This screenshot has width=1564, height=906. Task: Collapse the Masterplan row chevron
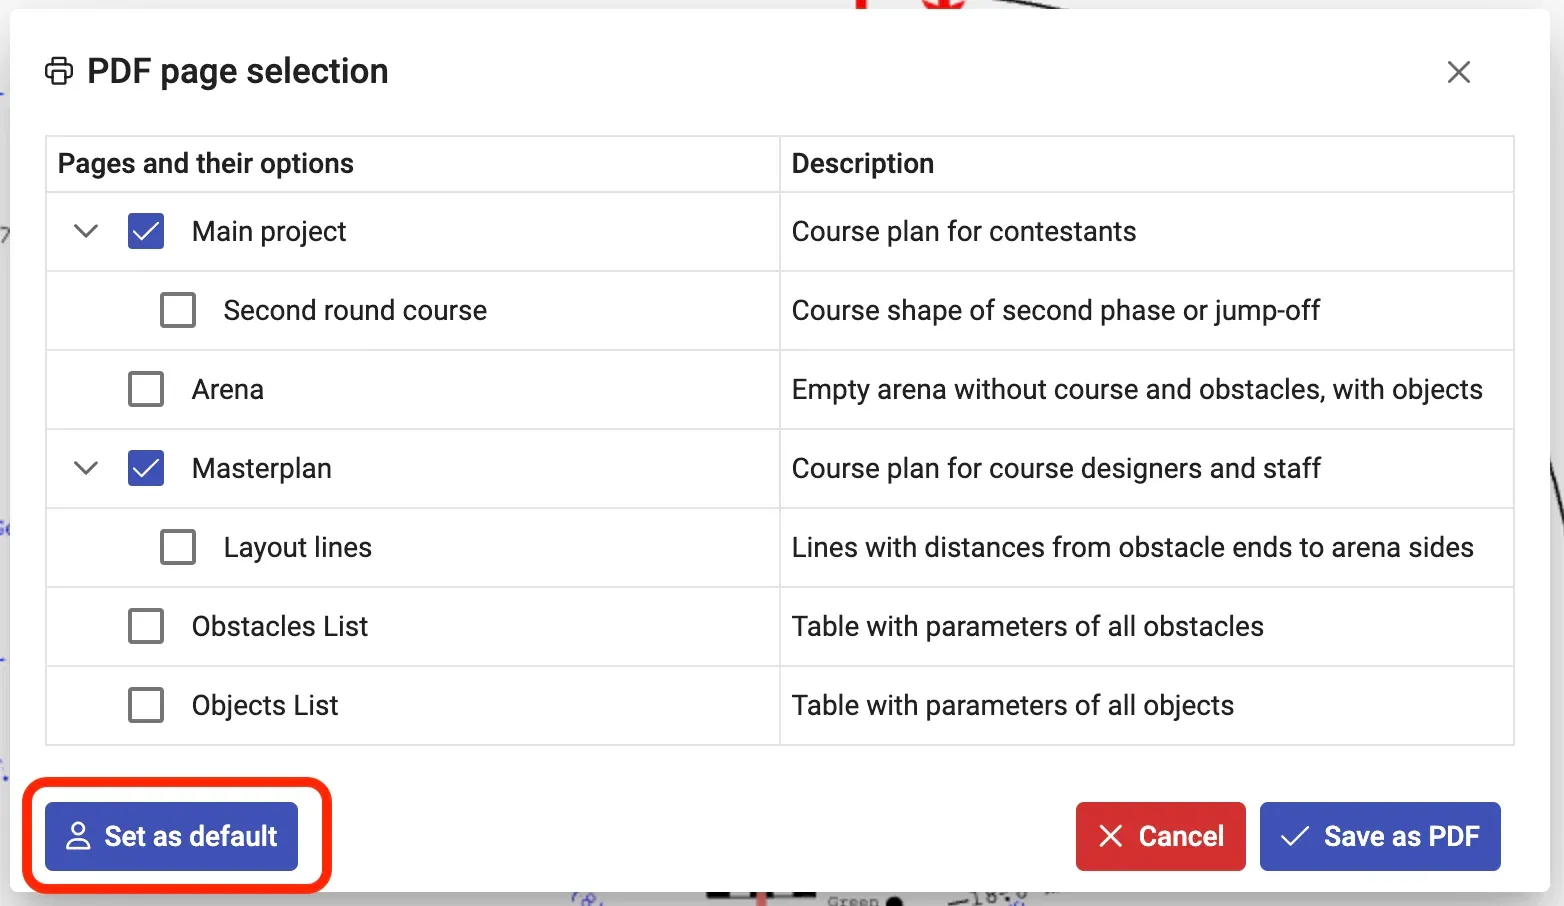pyautogui.click(x=87, y=468)
